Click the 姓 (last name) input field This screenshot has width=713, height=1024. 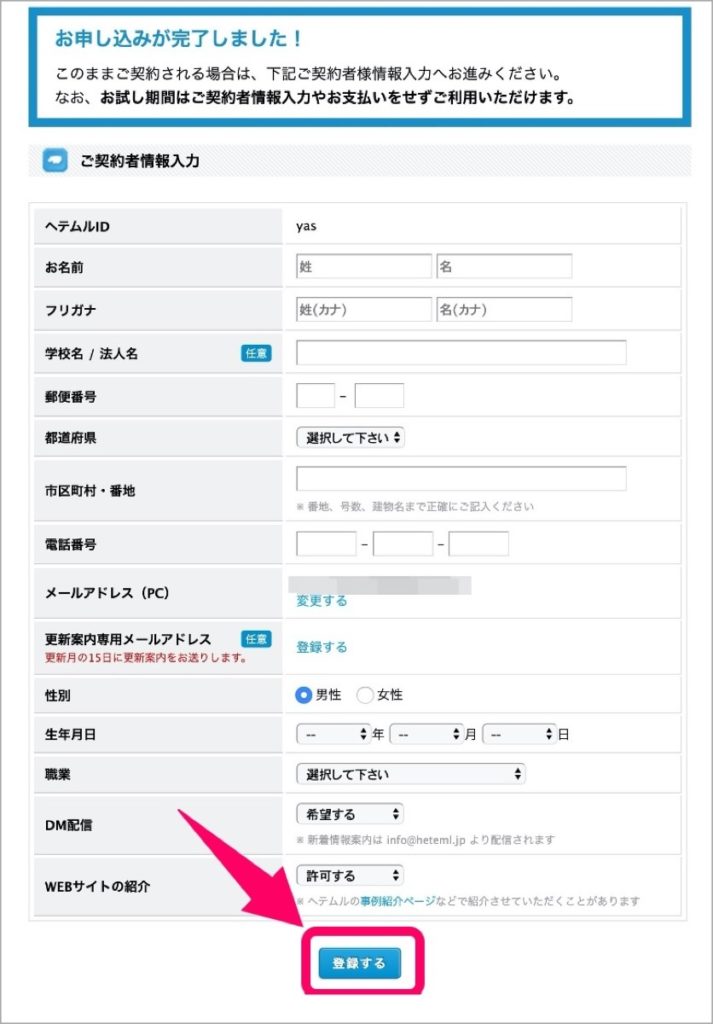click(x=364, y=266)
